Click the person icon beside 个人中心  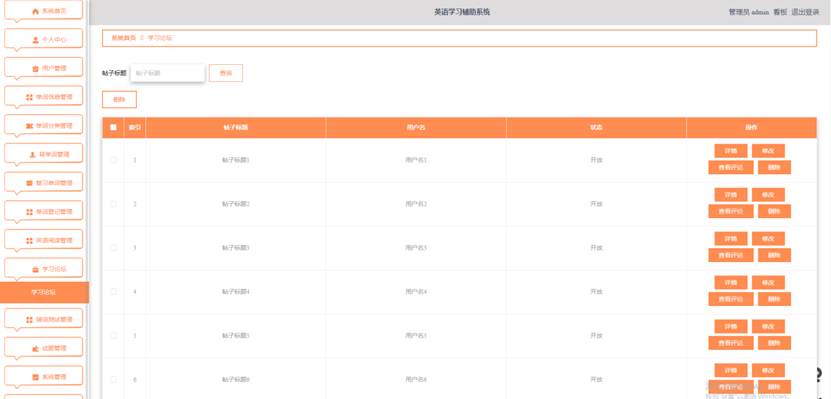pyautogui.click(x=35, y=39)
